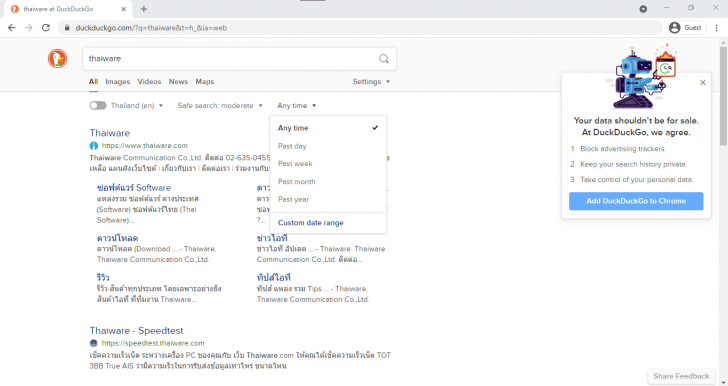The width and height of the screenshot is (728, 386).
Task: Collapse the Any time filter dropdown
Action: tap(297, 105)
